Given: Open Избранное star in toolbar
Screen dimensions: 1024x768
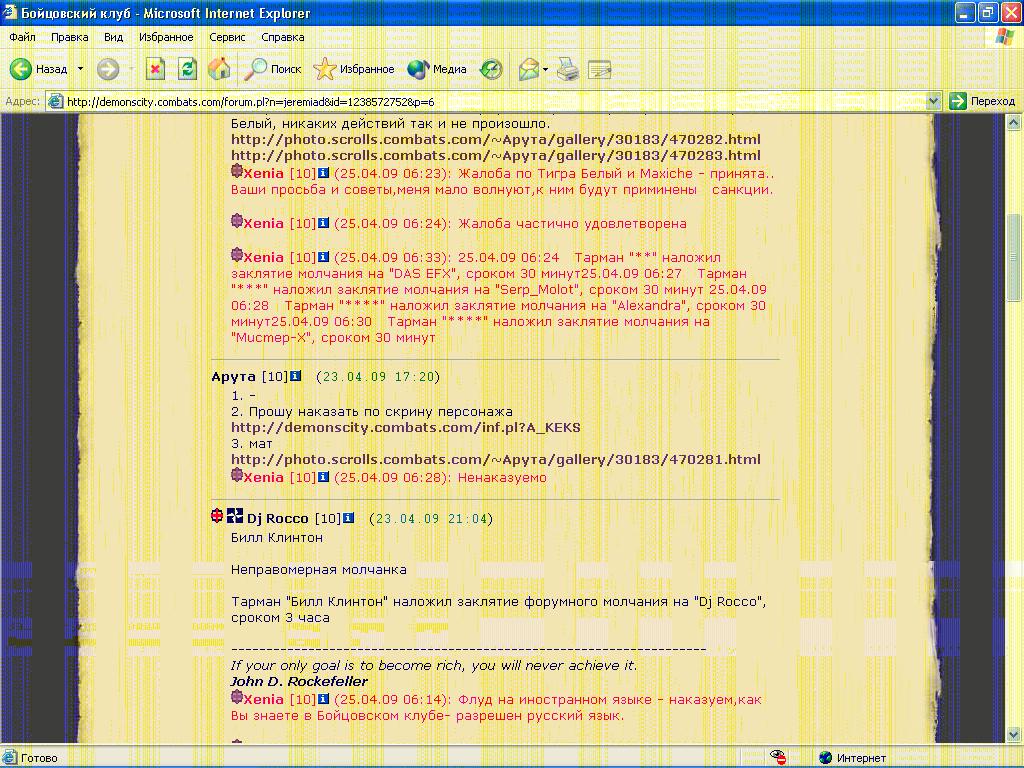Looking at the screenshot, I should coord(353,69).
